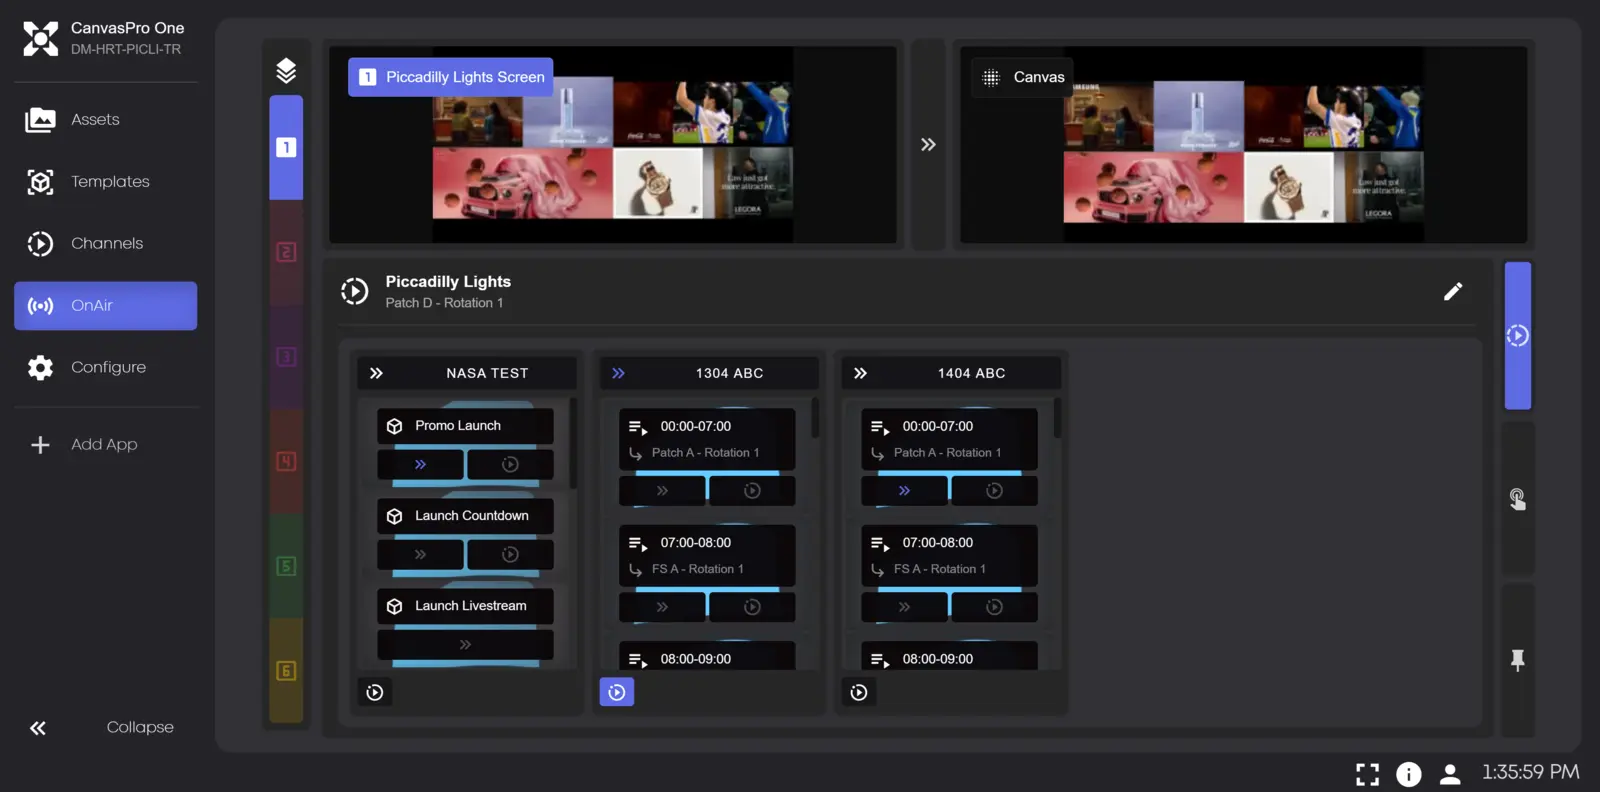Take 1304 ABC Patch A double arrow

coord(662,491)
